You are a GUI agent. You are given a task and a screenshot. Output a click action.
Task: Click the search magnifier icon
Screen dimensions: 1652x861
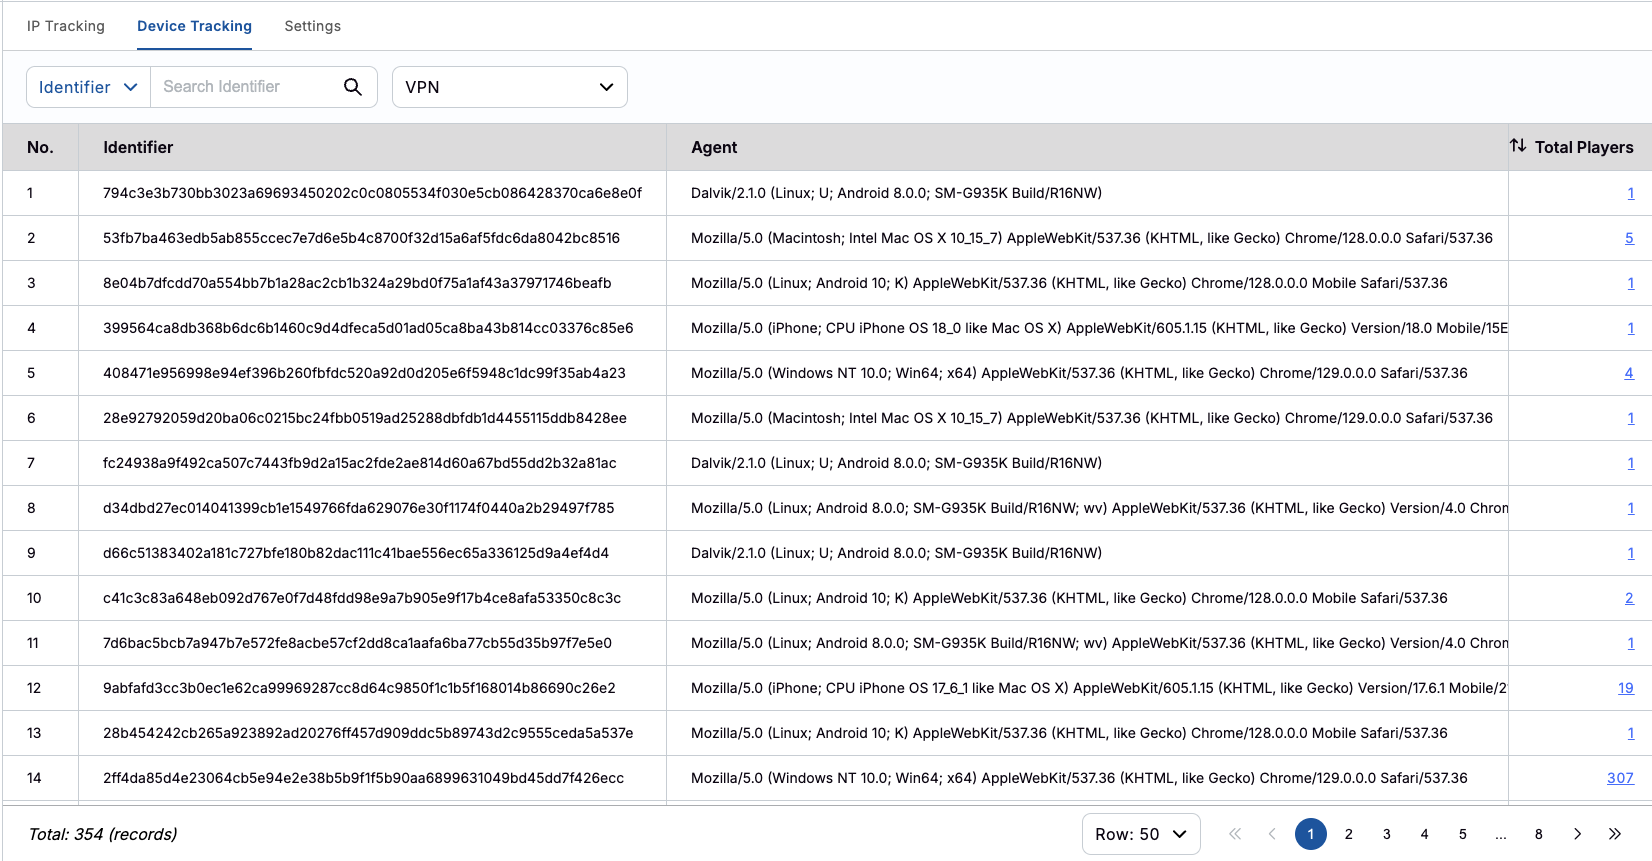pyautogui.click(x=352, y=87)
